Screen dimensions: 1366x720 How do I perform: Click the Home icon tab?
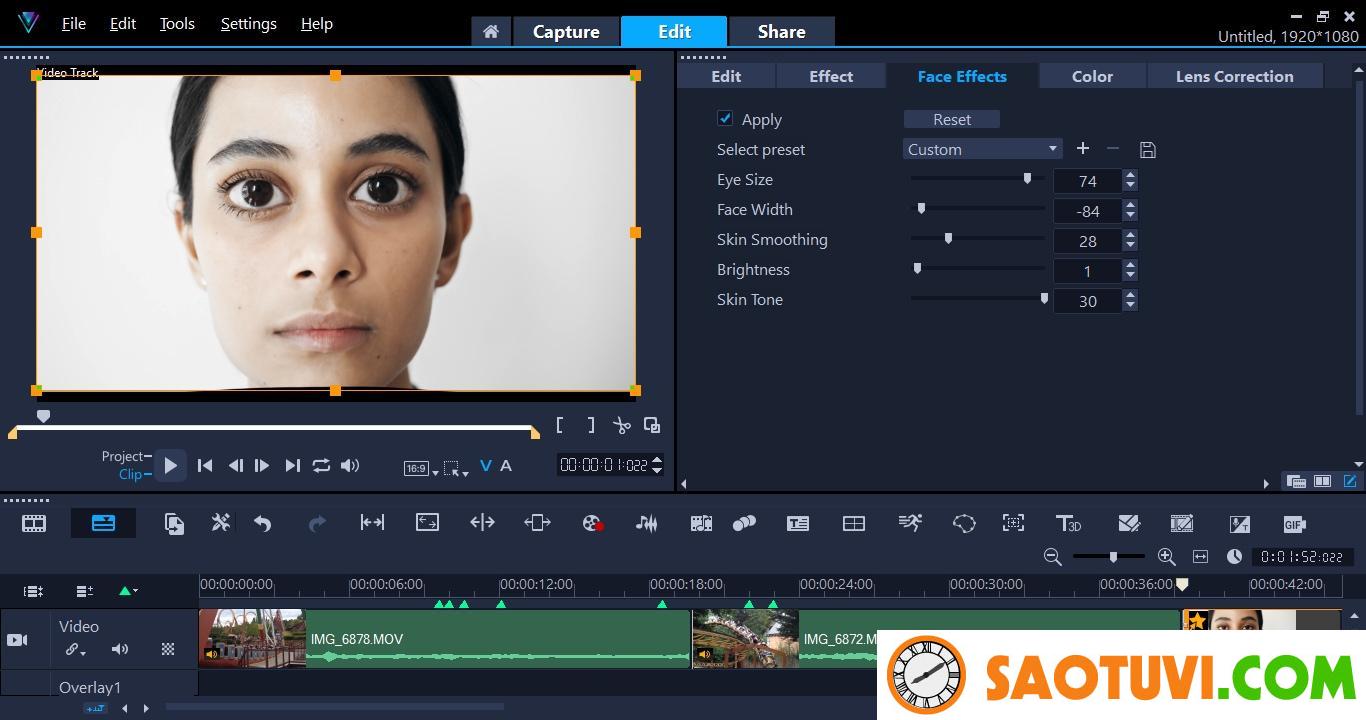coord(490,32)
